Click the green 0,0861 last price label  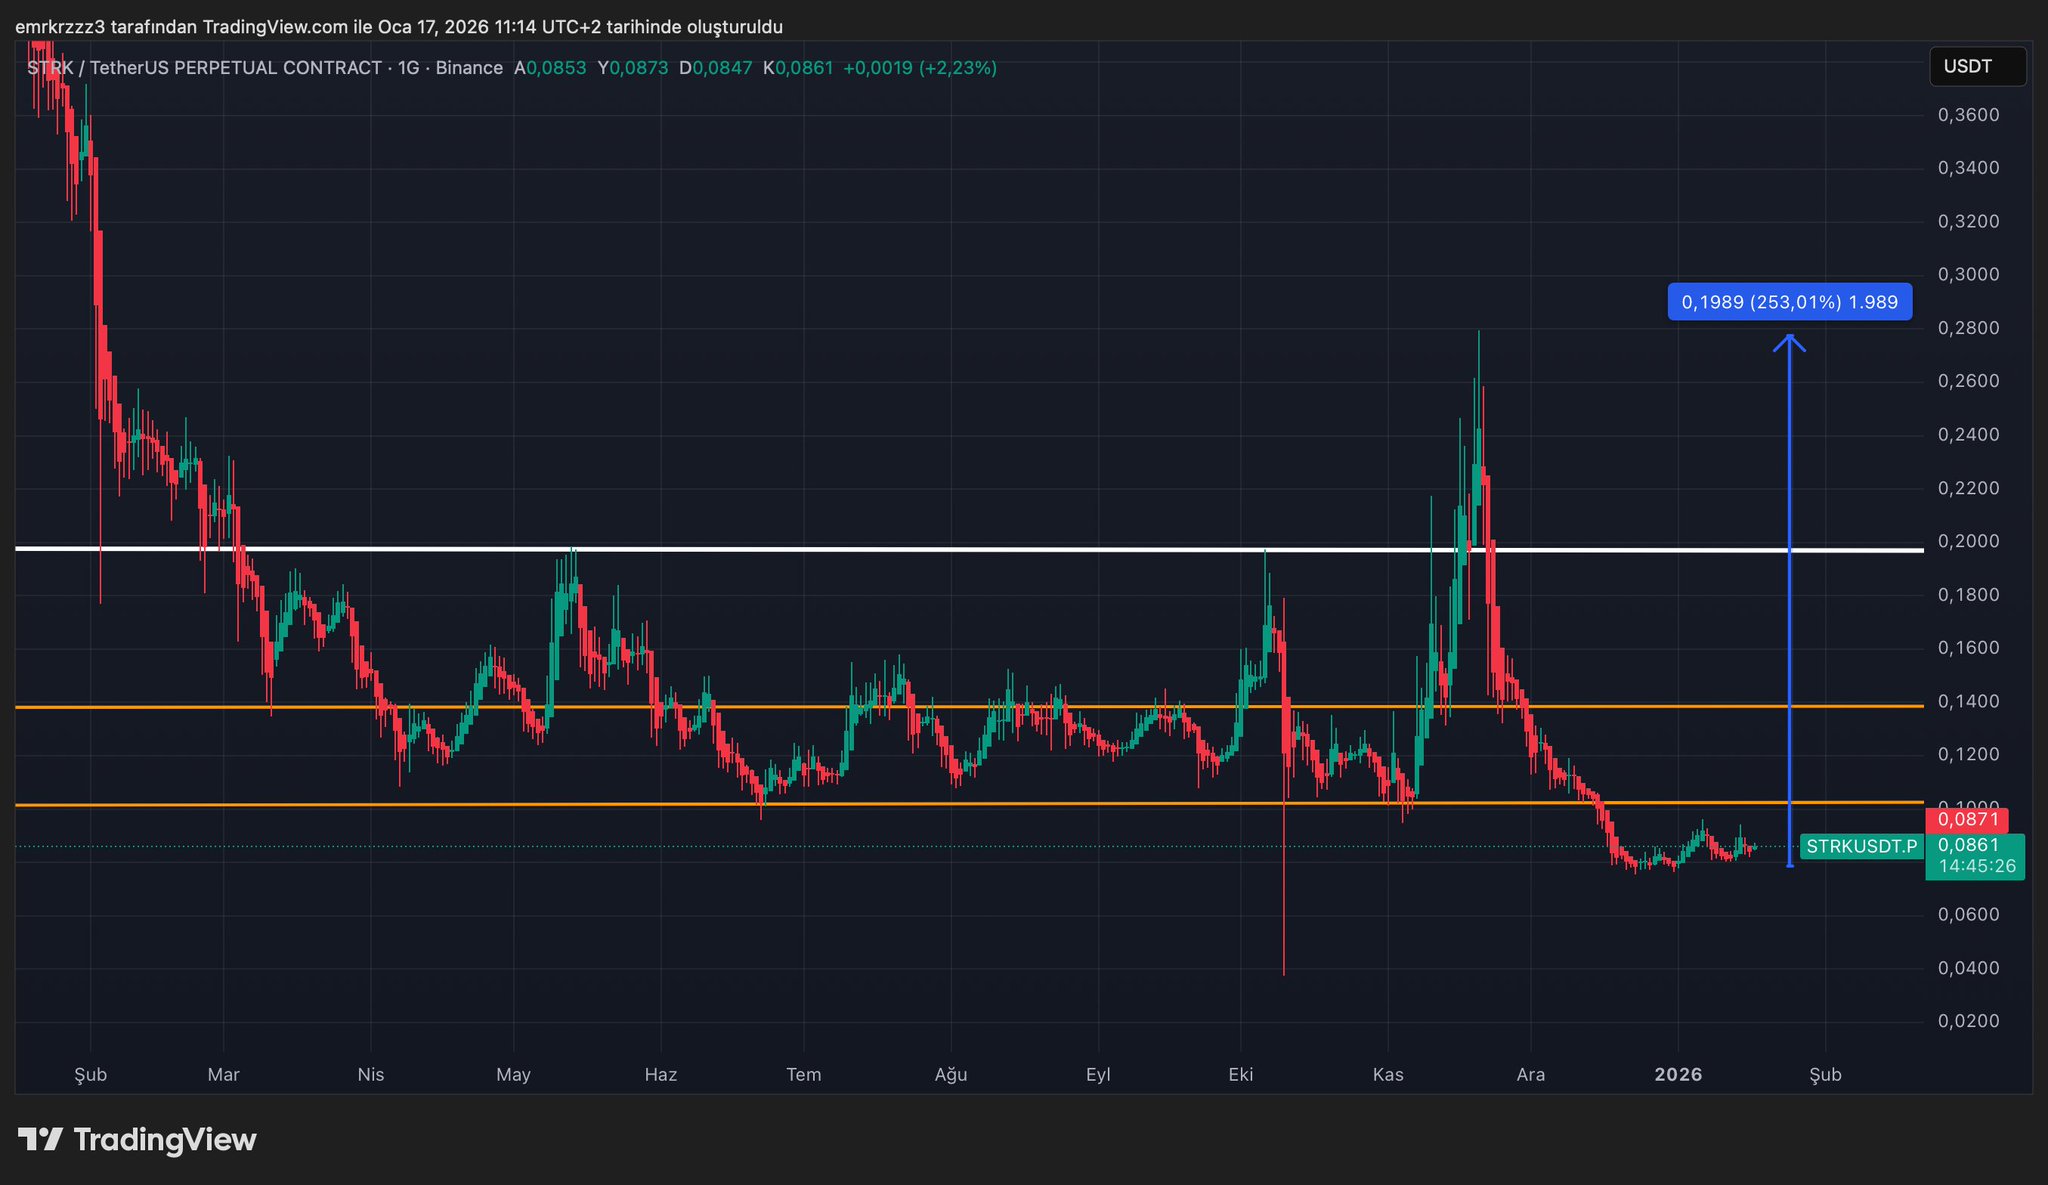(x=1967, y=845)
